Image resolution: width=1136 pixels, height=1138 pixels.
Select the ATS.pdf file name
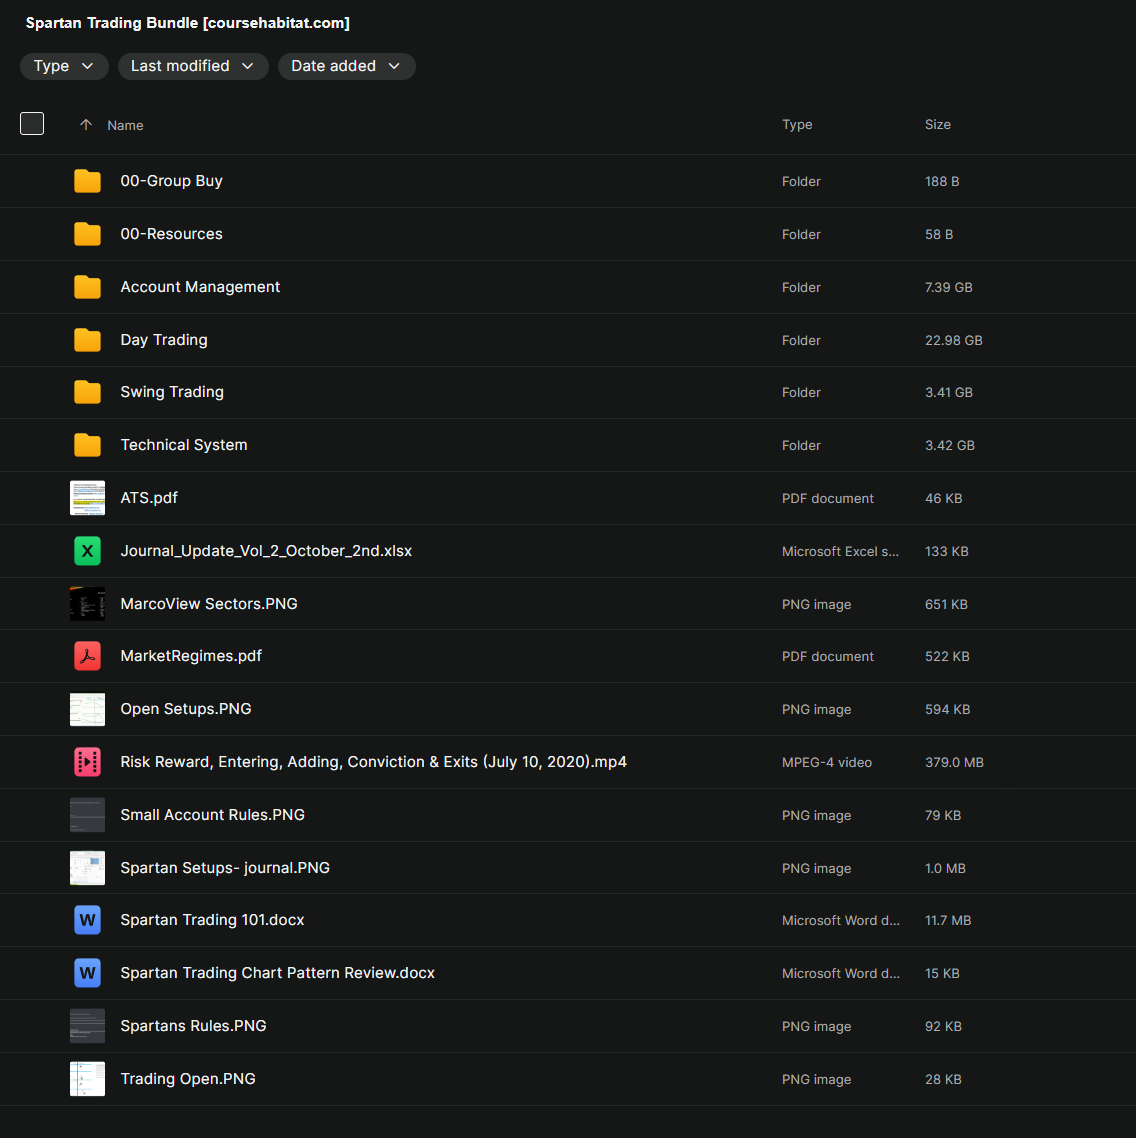(149, 498)
